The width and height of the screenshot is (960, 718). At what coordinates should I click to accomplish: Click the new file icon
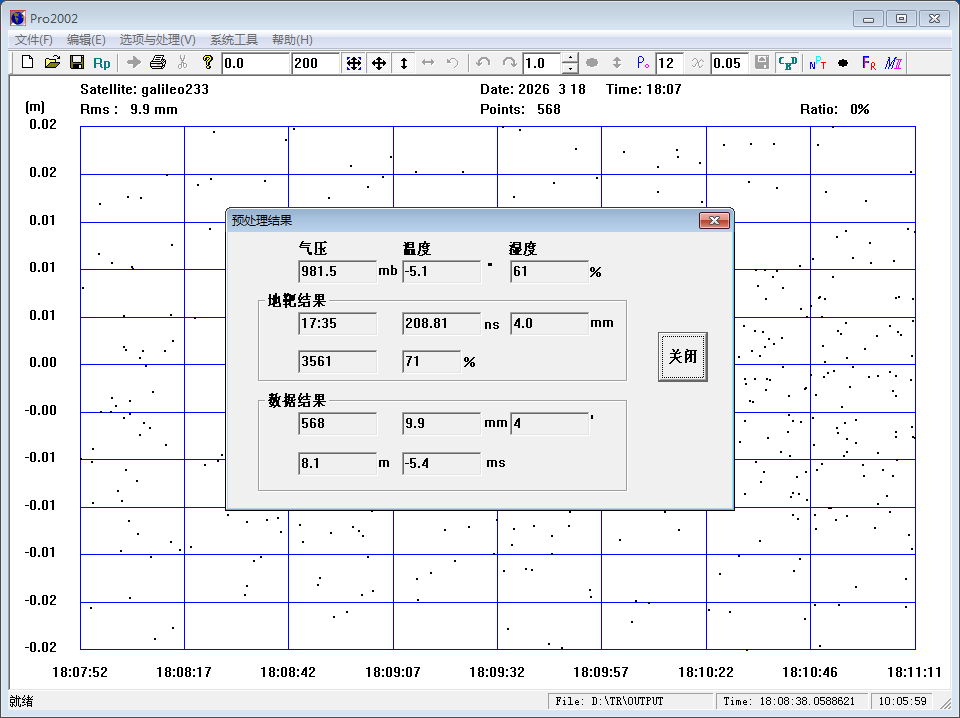pyautogui.click(x=28, y=63)
